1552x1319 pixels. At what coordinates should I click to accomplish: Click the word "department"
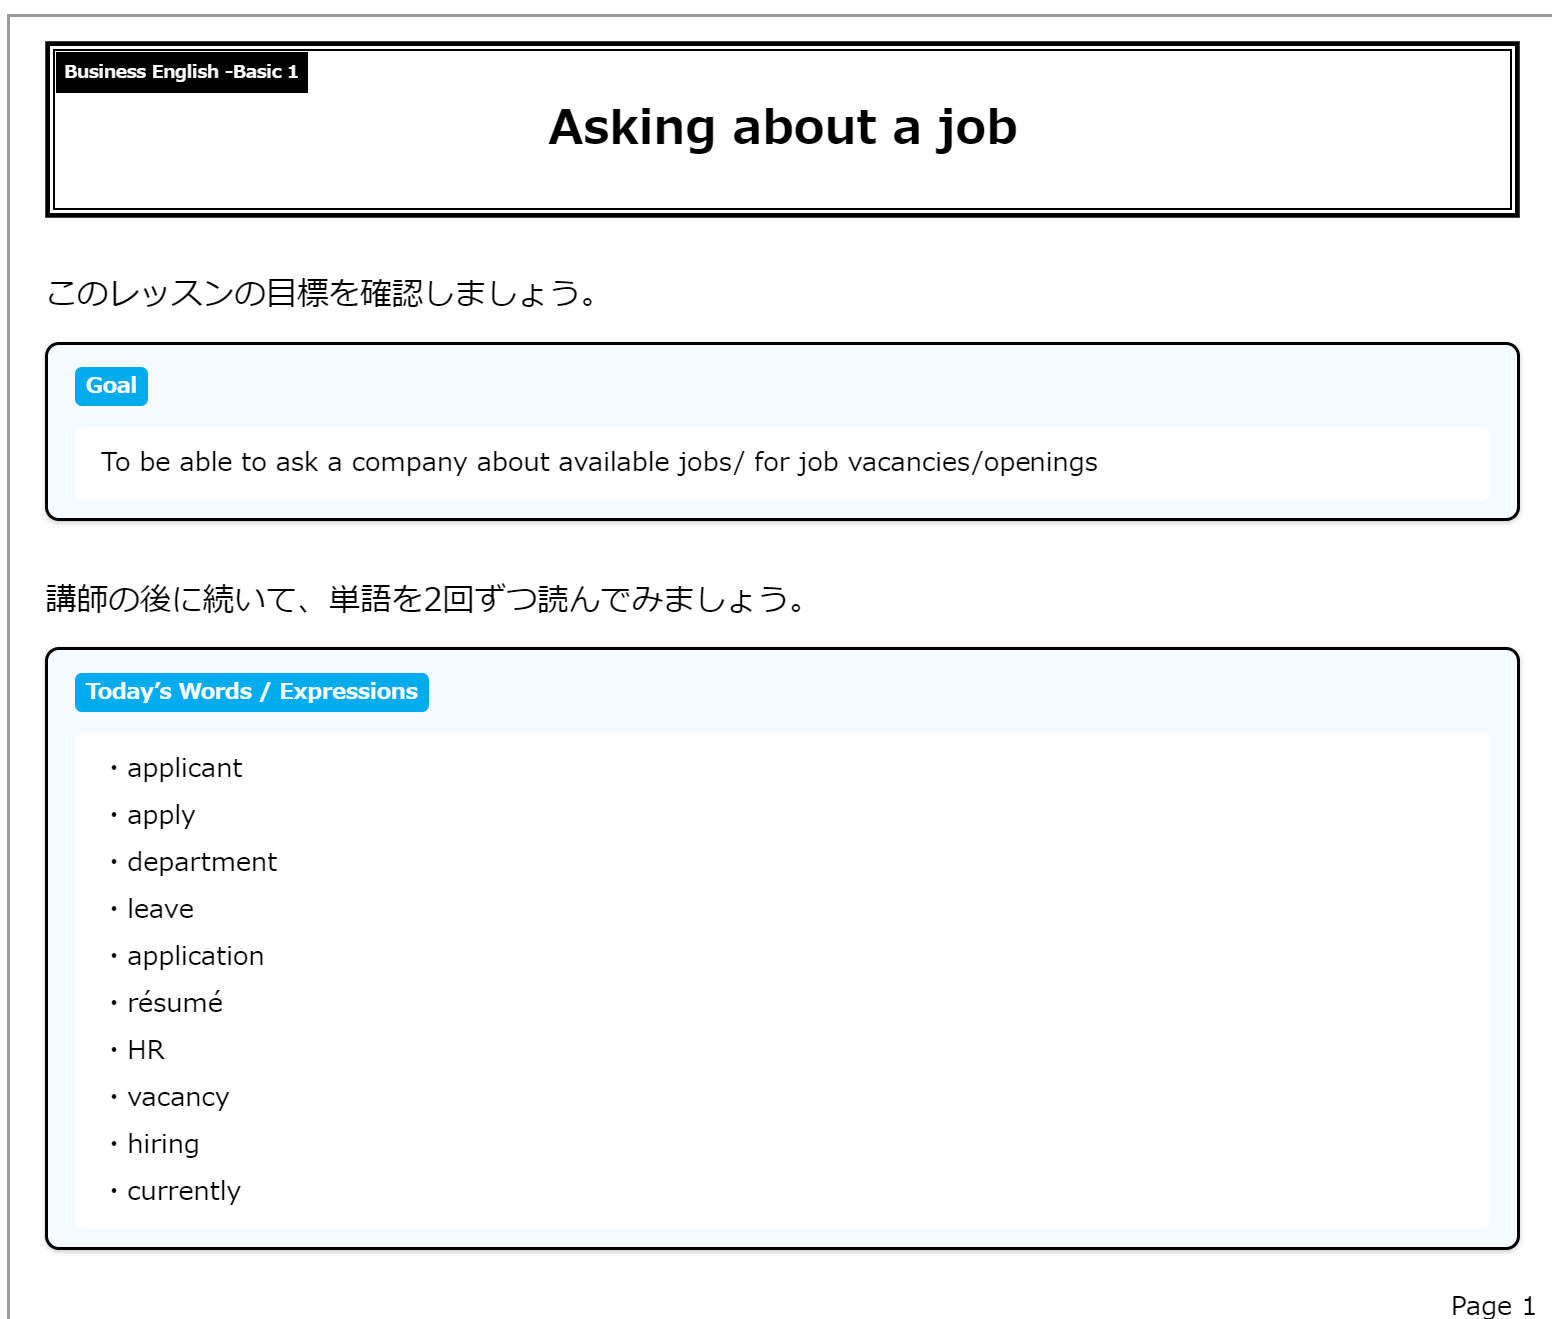(x=202, y=862)
